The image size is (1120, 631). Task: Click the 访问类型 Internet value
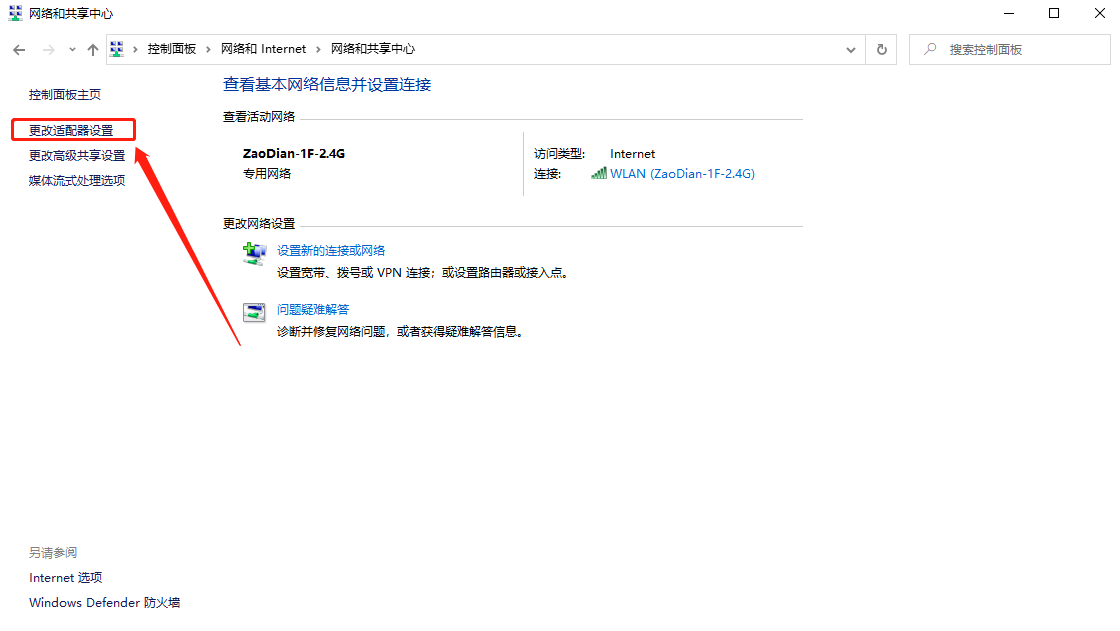[632, 154]
